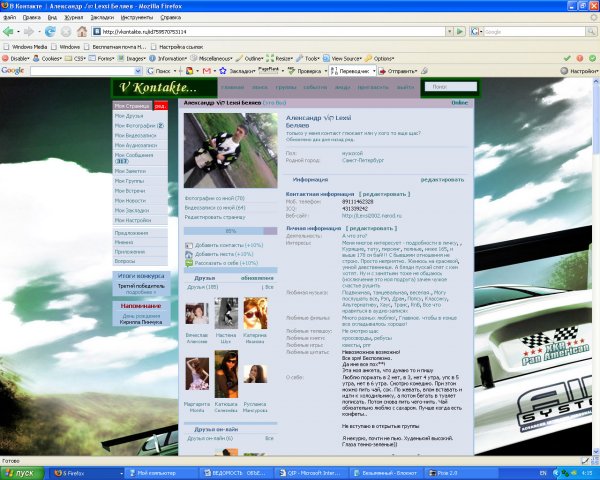Viewport: 600px width, 480px height.
Task: Click the Windows Media bookmark
Action: pos(25,47)
